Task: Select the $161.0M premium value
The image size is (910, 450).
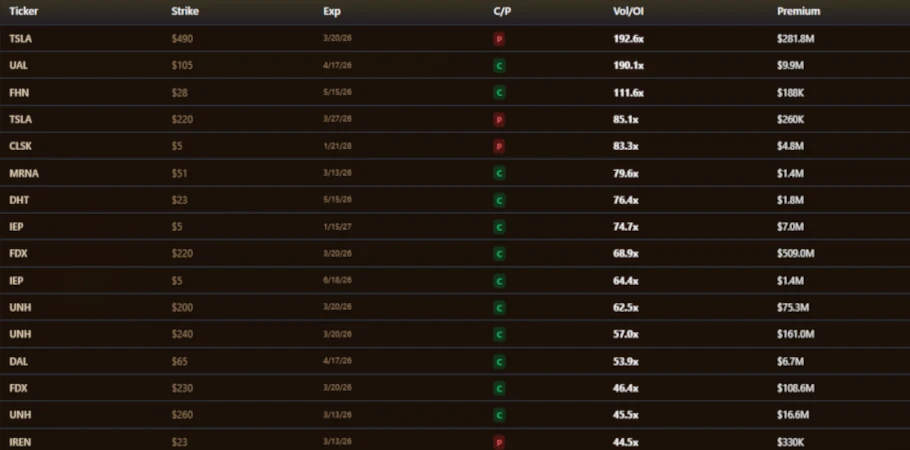Action: click(796, 334)
